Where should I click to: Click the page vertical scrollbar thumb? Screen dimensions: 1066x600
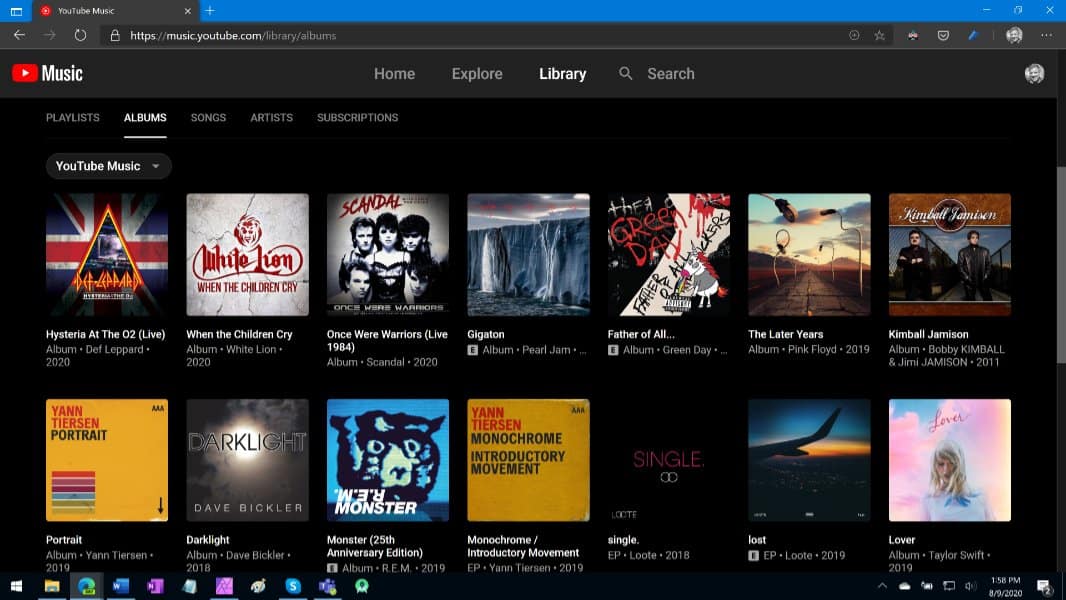point(1061,265)
